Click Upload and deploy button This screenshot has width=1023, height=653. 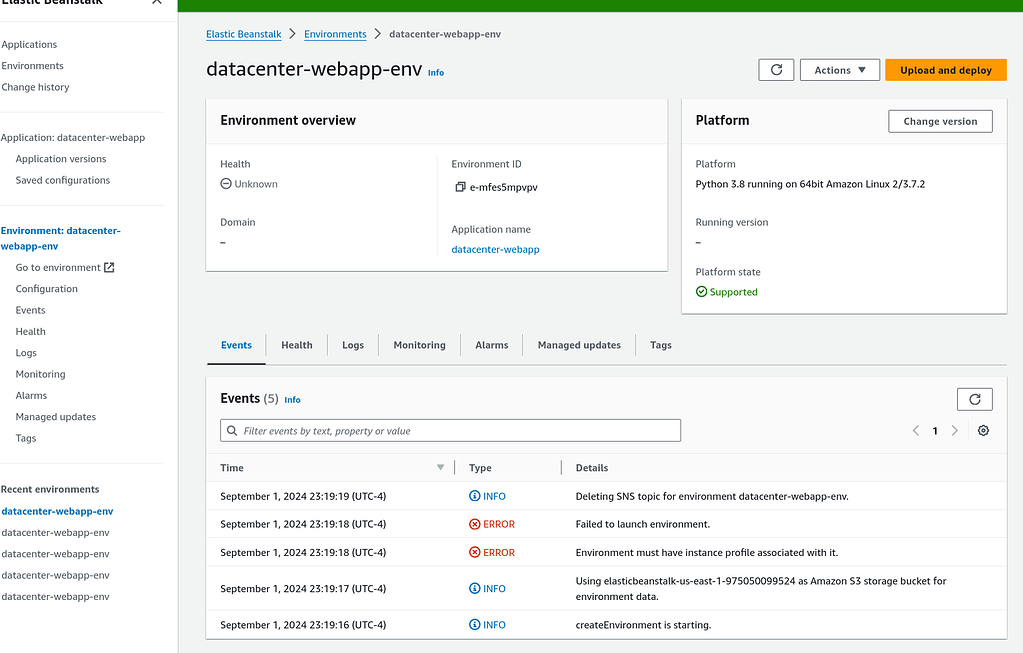[x=945, y=70]
